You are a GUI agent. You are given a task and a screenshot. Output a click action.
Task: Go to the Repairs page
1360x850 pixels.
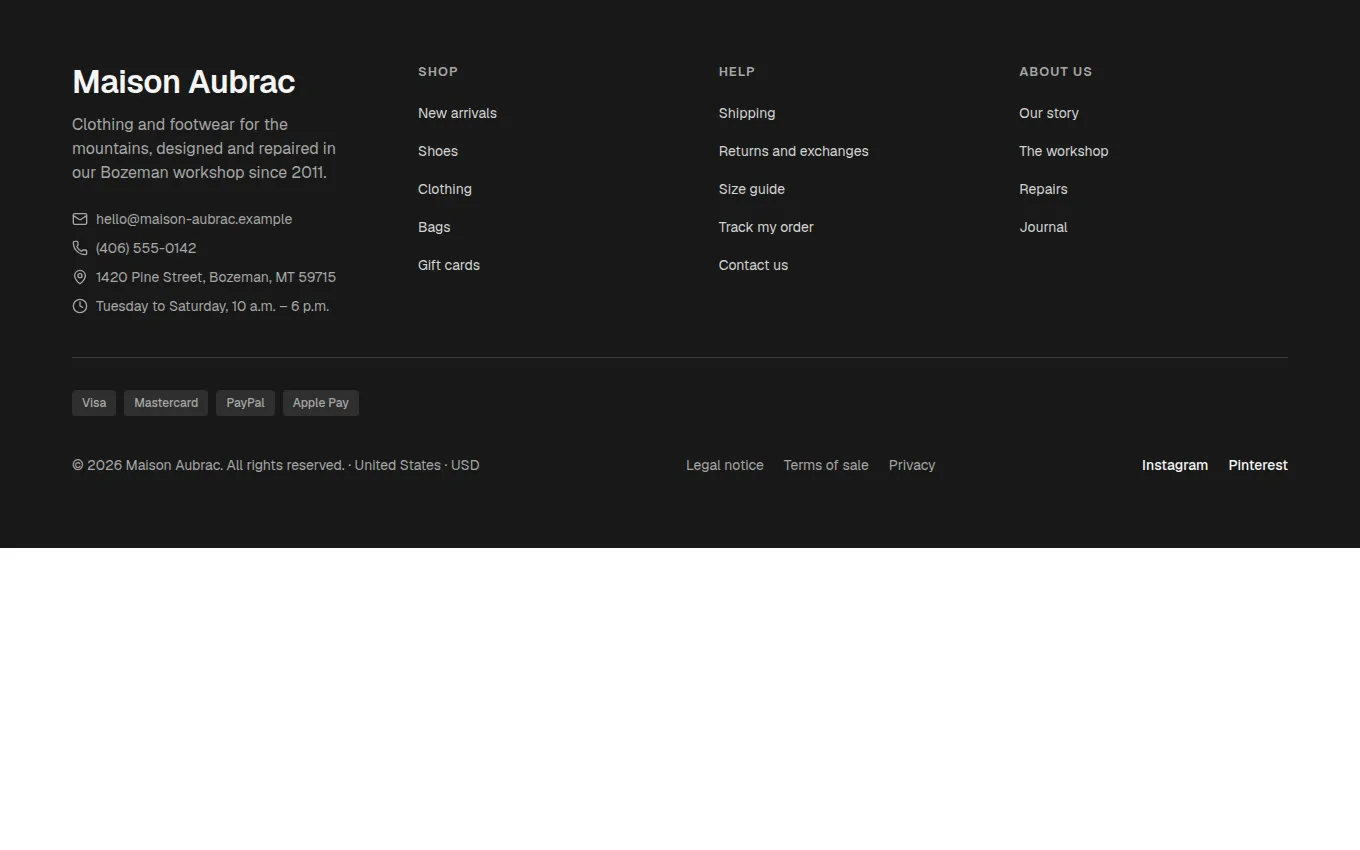[1043, 189]
